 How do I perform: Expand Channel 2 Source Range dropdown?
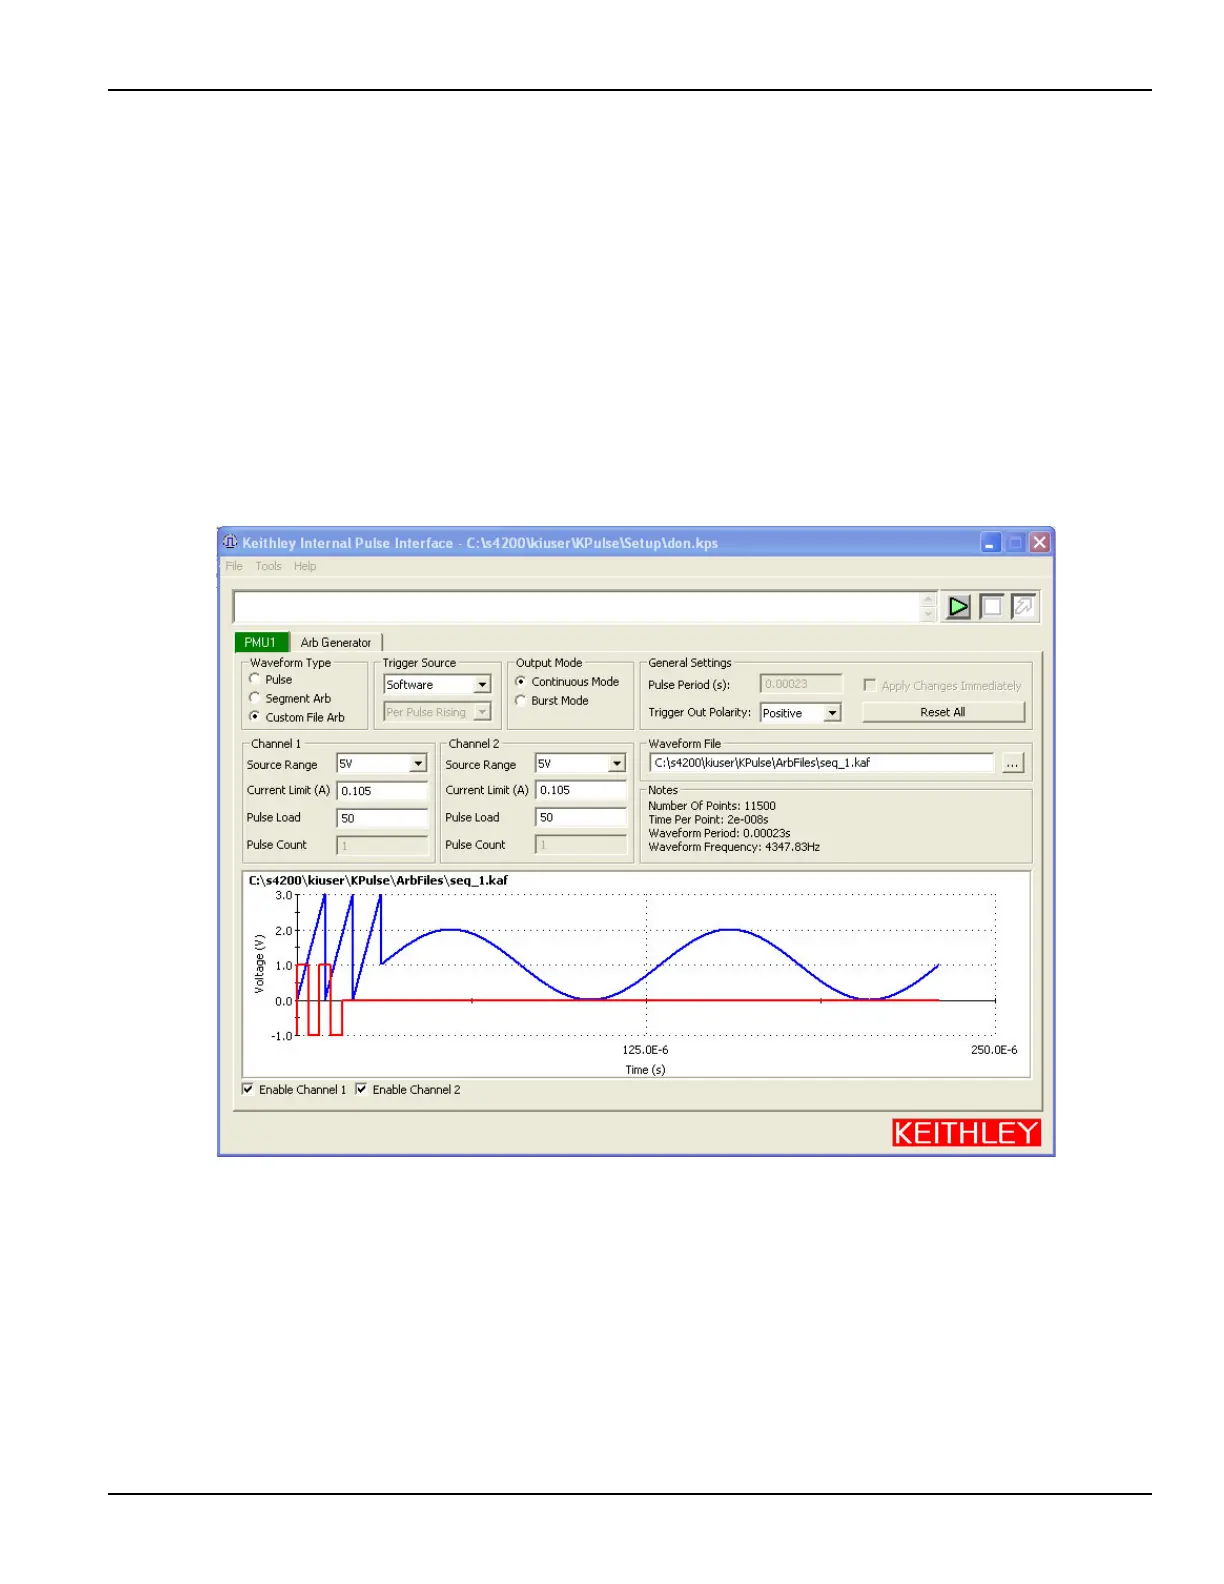(617, 764)
